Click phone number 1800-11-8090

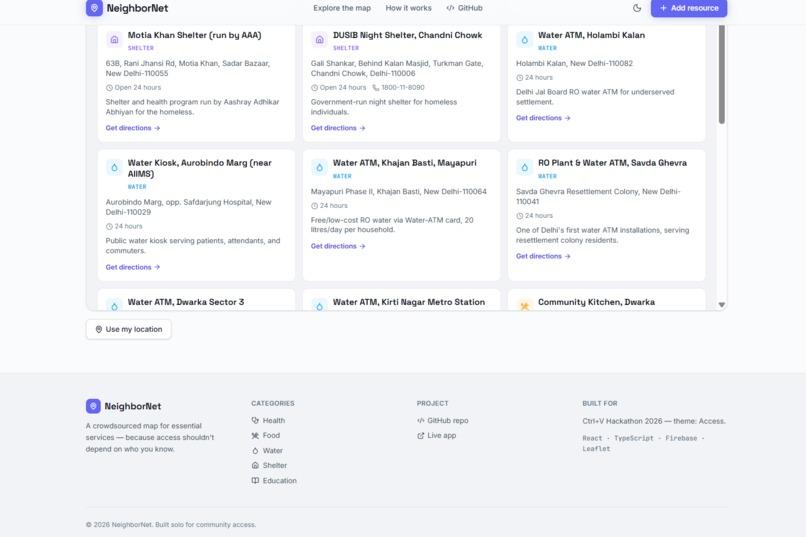tap(402, 87)
